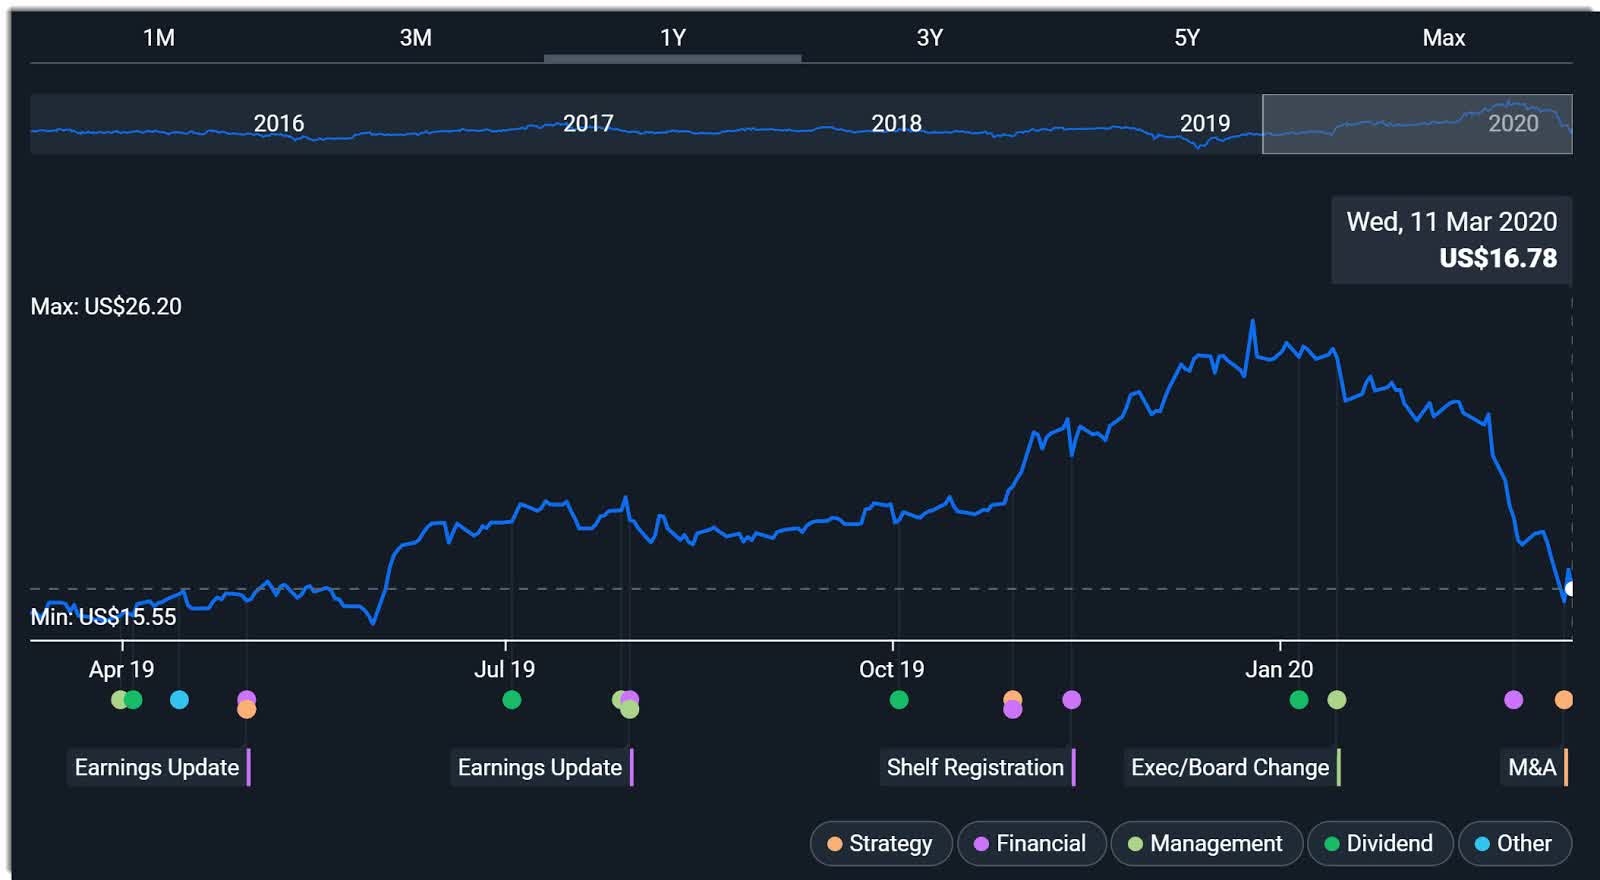Viewport: 1600px width, 880px height.
Task: Show the Max time range tab
Action: click(1444, 38)
